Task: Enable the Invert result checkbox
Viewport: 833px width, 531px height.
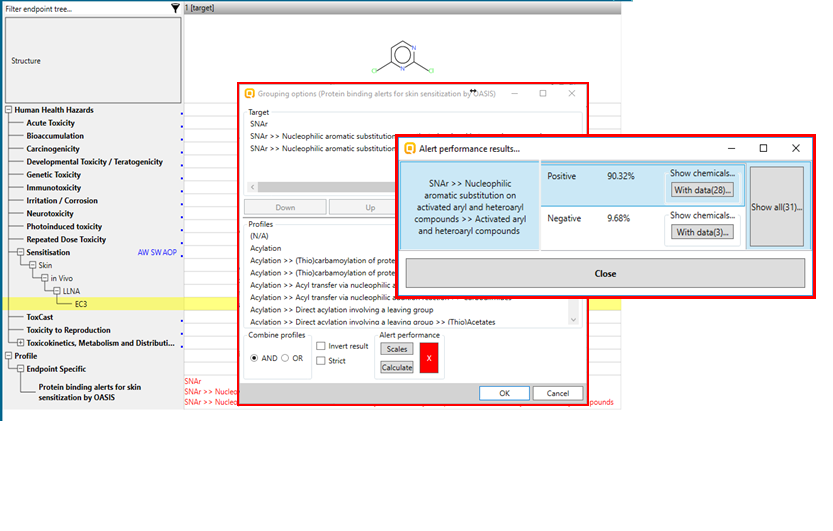Action: 321,346
